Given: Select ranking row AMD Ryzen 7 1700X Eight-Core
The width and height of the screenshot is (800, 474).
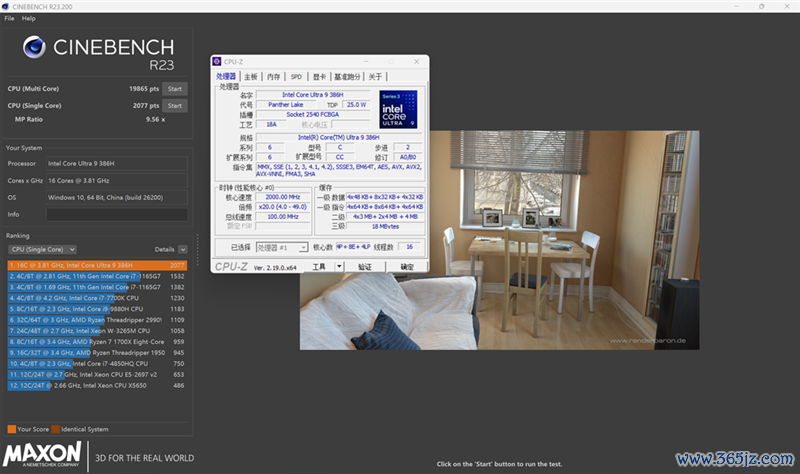Looking at the screenshot, I should (97, 342).
